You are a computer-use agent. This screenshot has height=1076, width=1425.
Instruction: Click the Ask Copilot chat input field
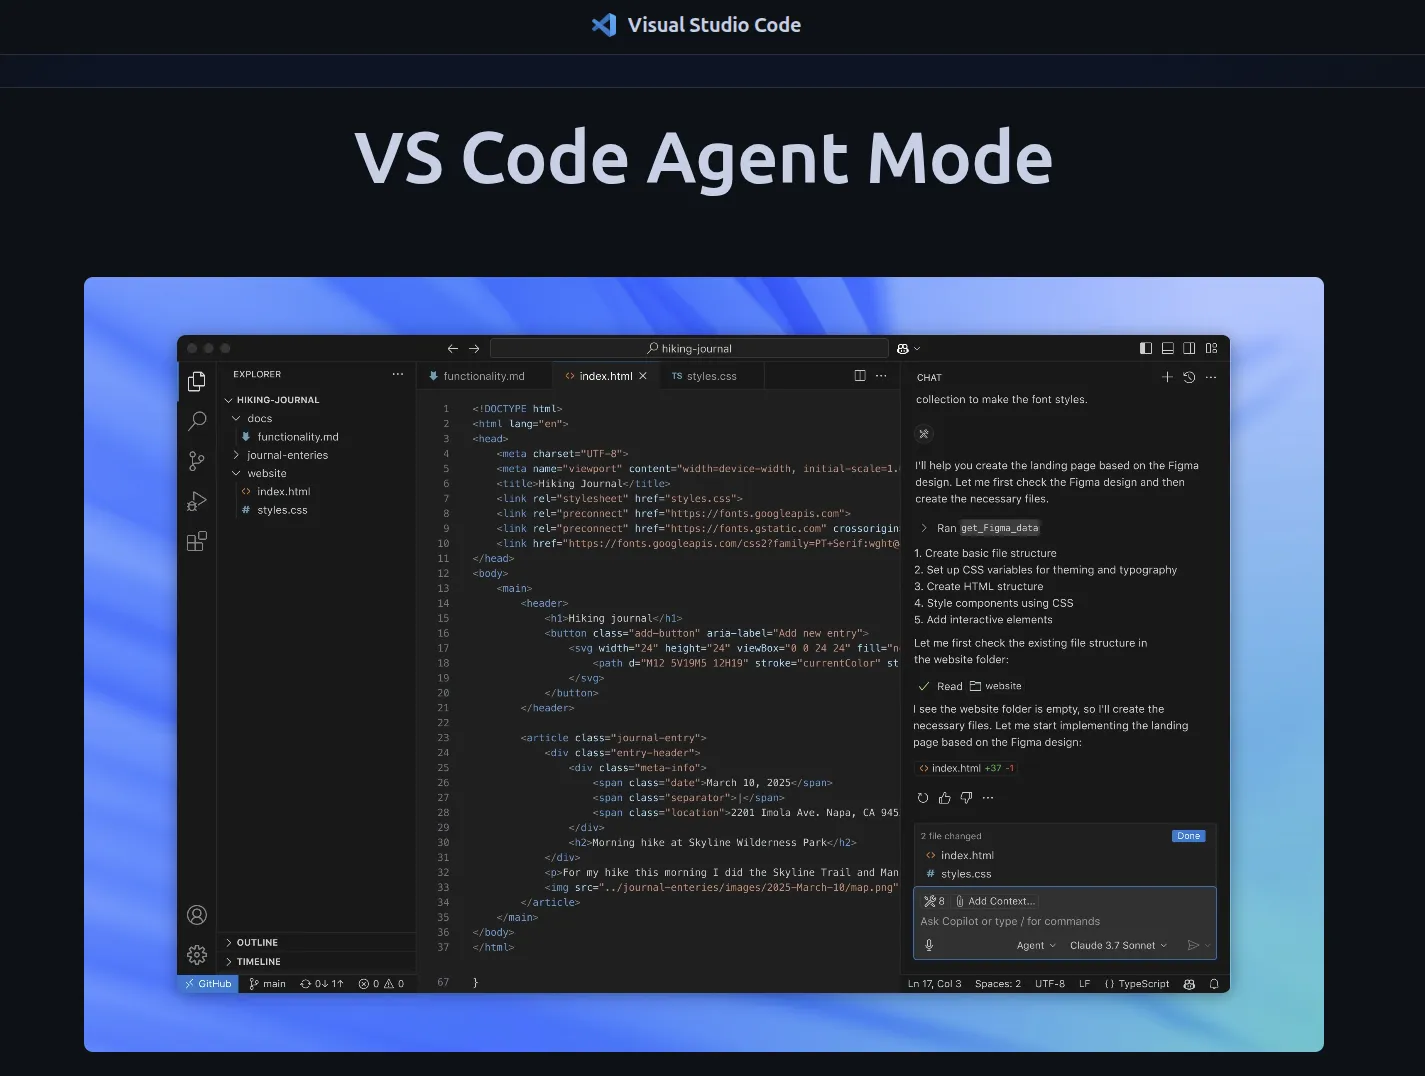[x=1064, y=921]
